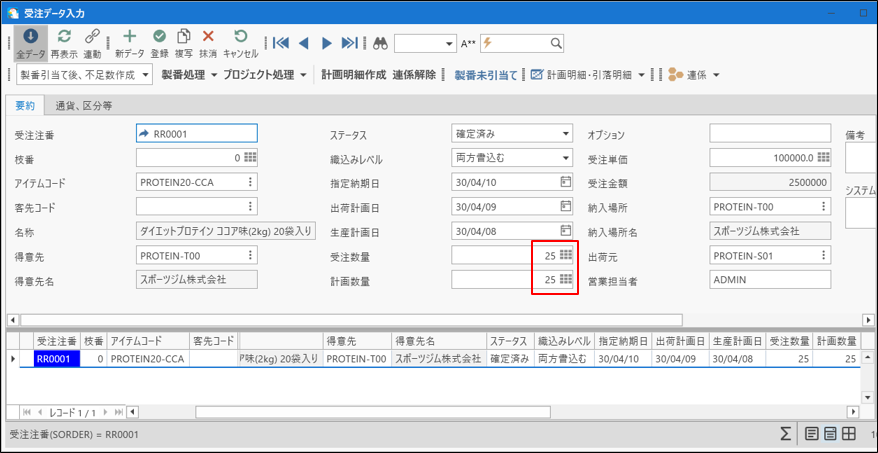878x453 pixels.
Task: Switch to form-only layout status icon
Action: coord(812,433)
